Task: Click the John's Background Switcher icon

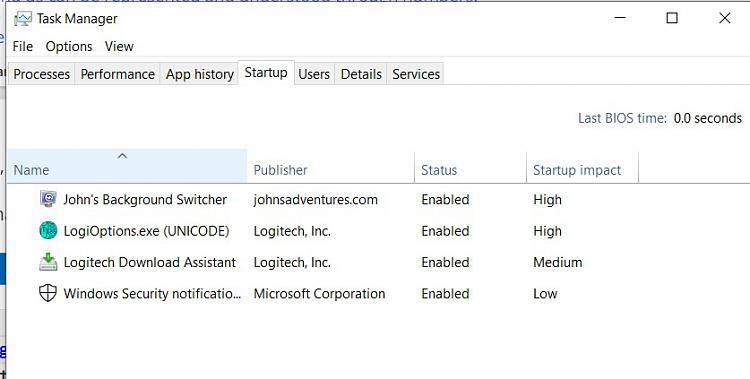Action: pyautogui.click(x=48, y=199)
